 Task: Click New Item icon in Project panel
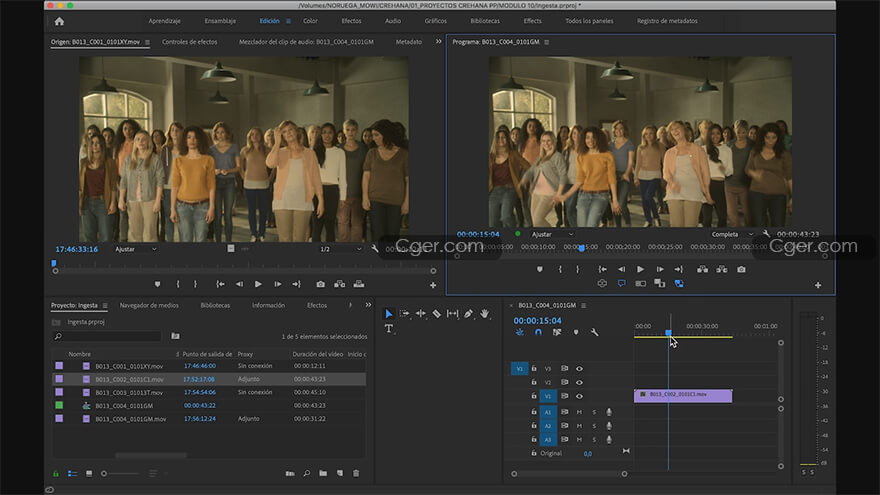[340, 473]
